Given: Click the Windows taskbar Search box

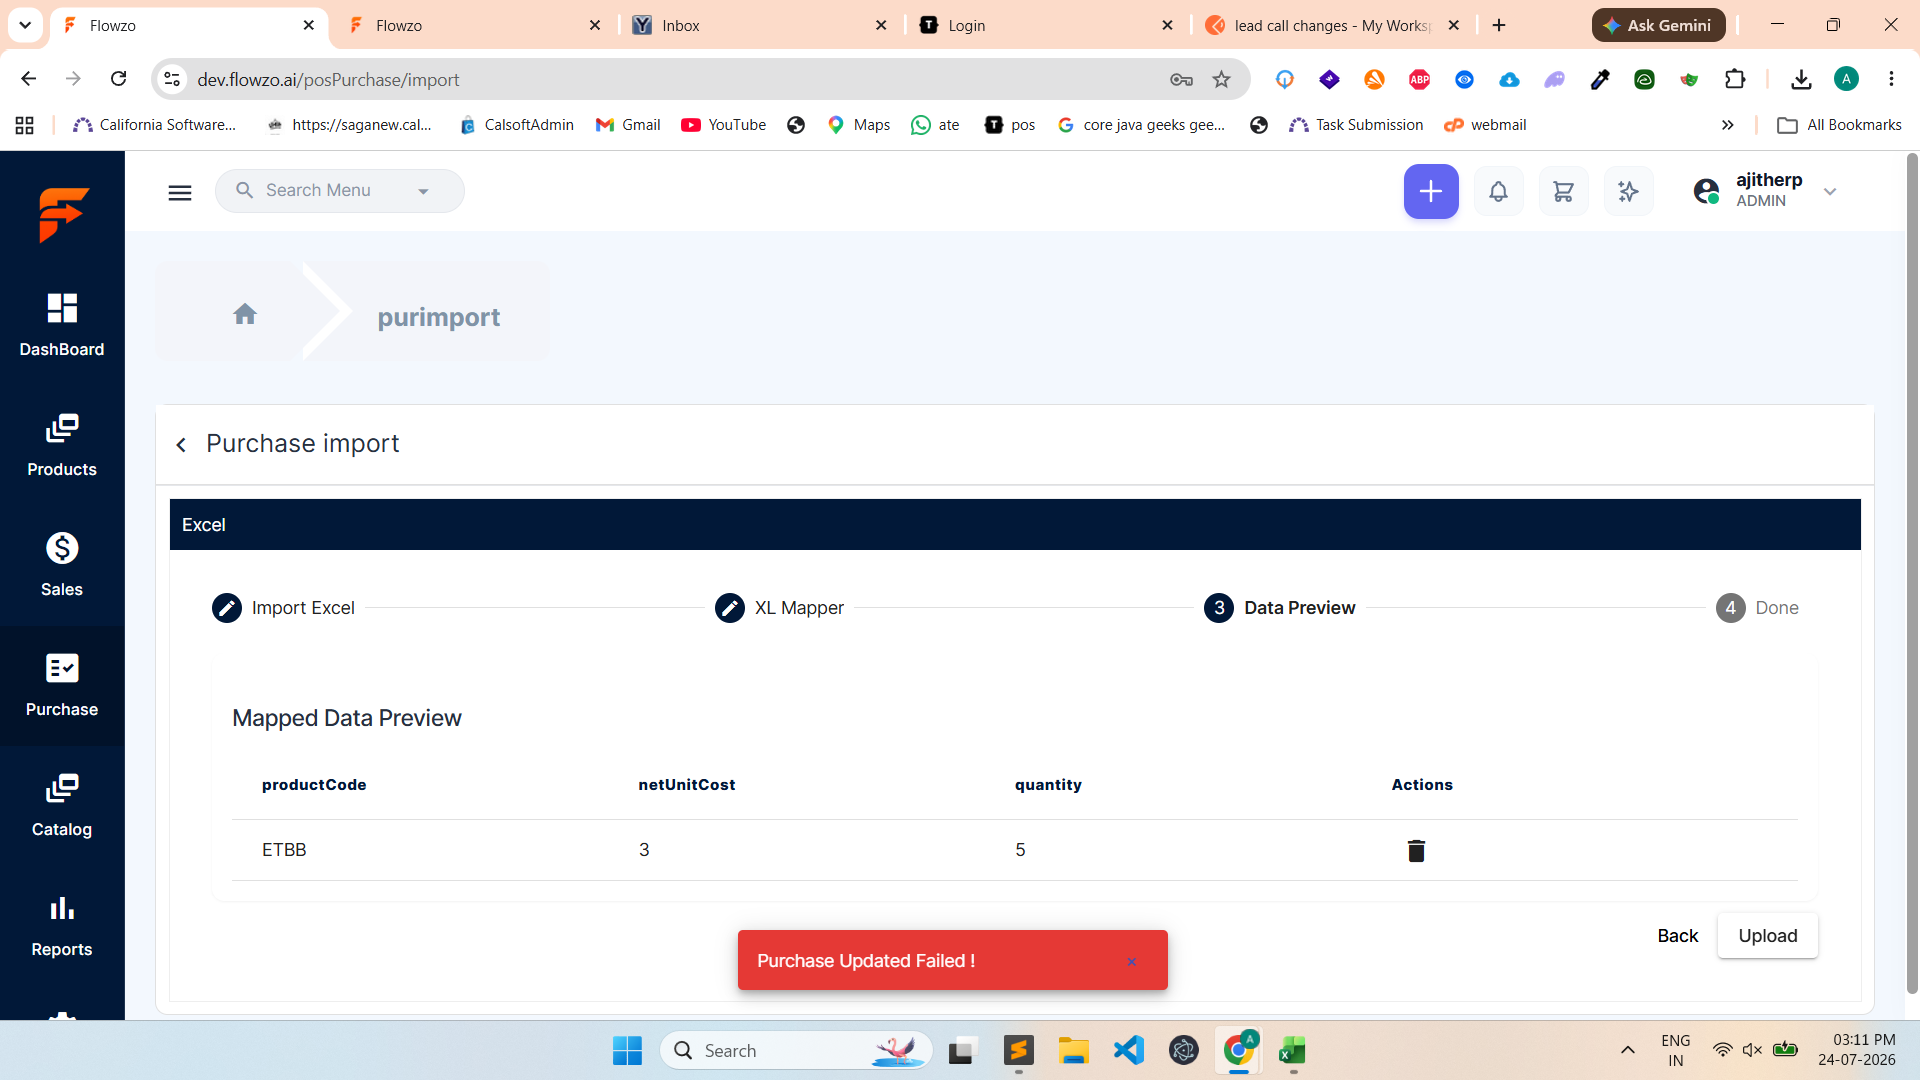Looking at the screenshot, I should coord(796,1050).
